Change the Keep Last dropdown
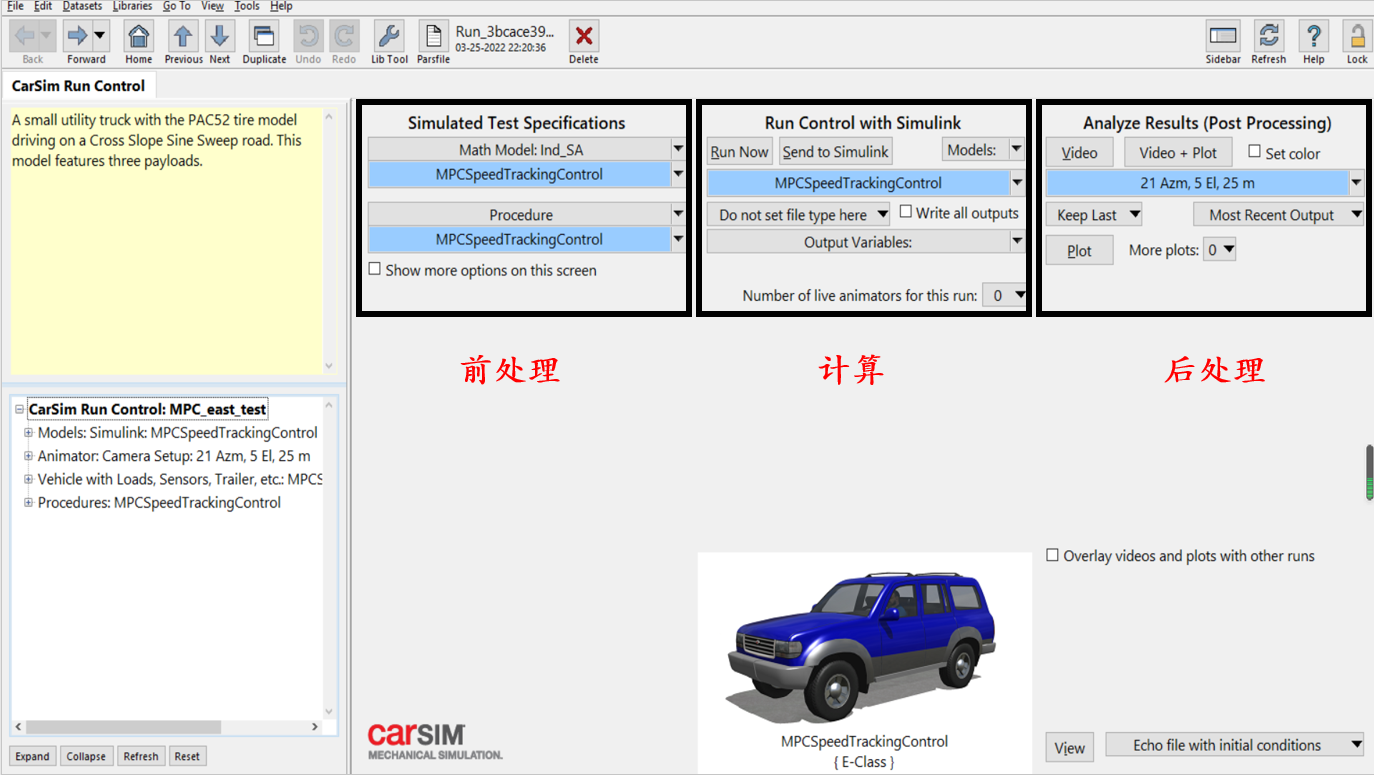Screen dimensions: 1374x775 (1093, 214)
